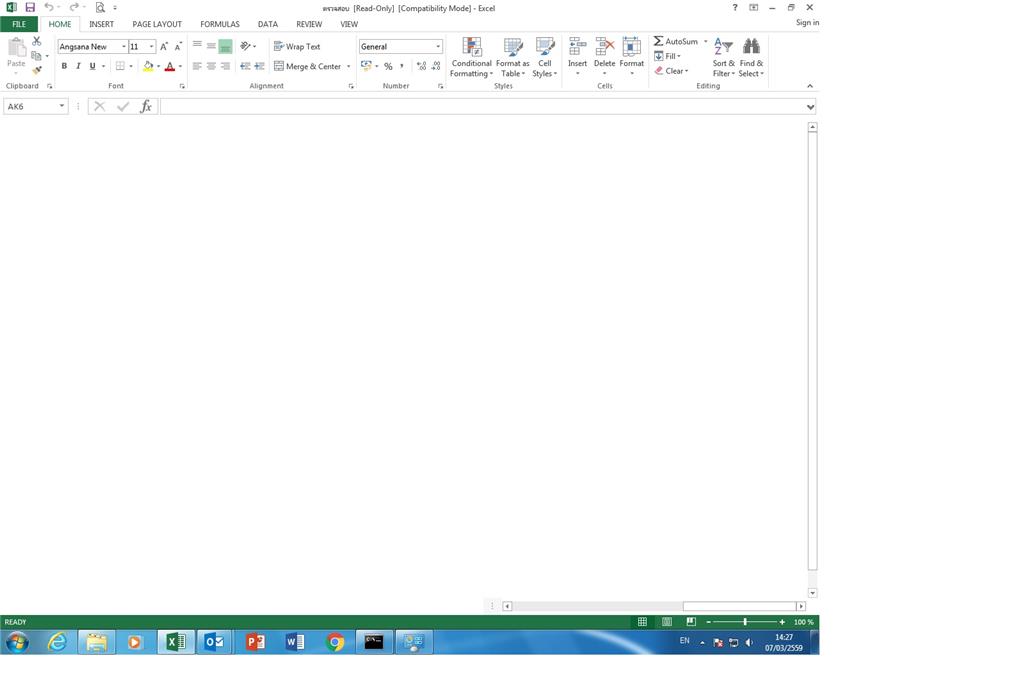Viewport: 1024px width, 680px height.
Task: Open the FILE tab
Action: tap(19, 24)
